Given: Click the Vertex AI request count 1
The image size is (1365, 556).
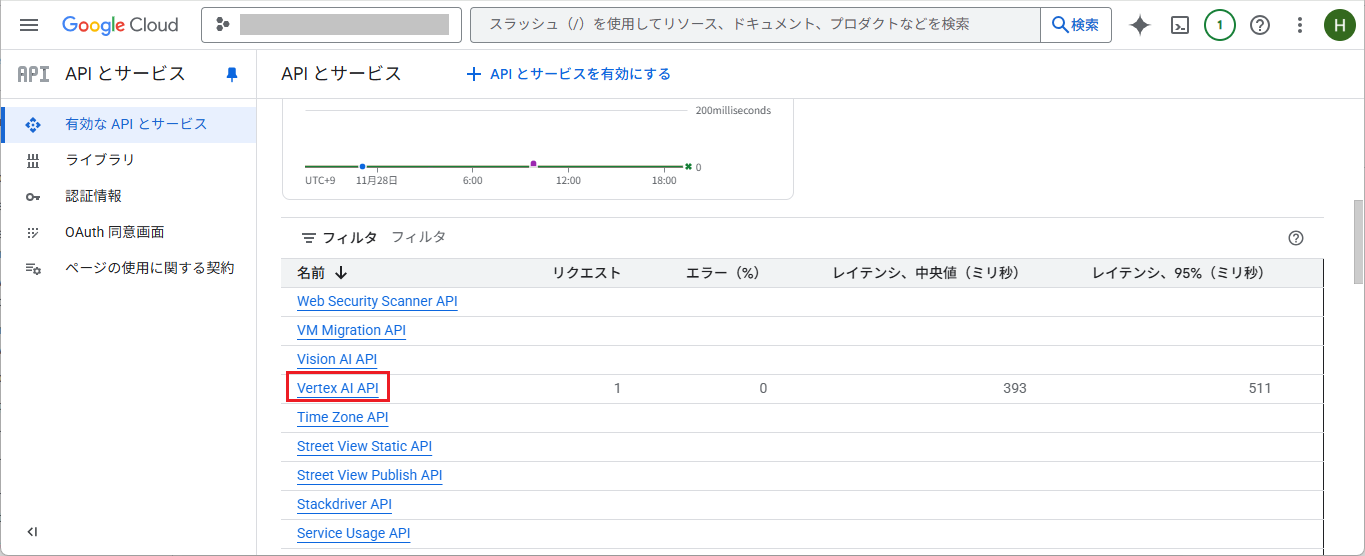Looking at the screenshot, I should [617, 388].
